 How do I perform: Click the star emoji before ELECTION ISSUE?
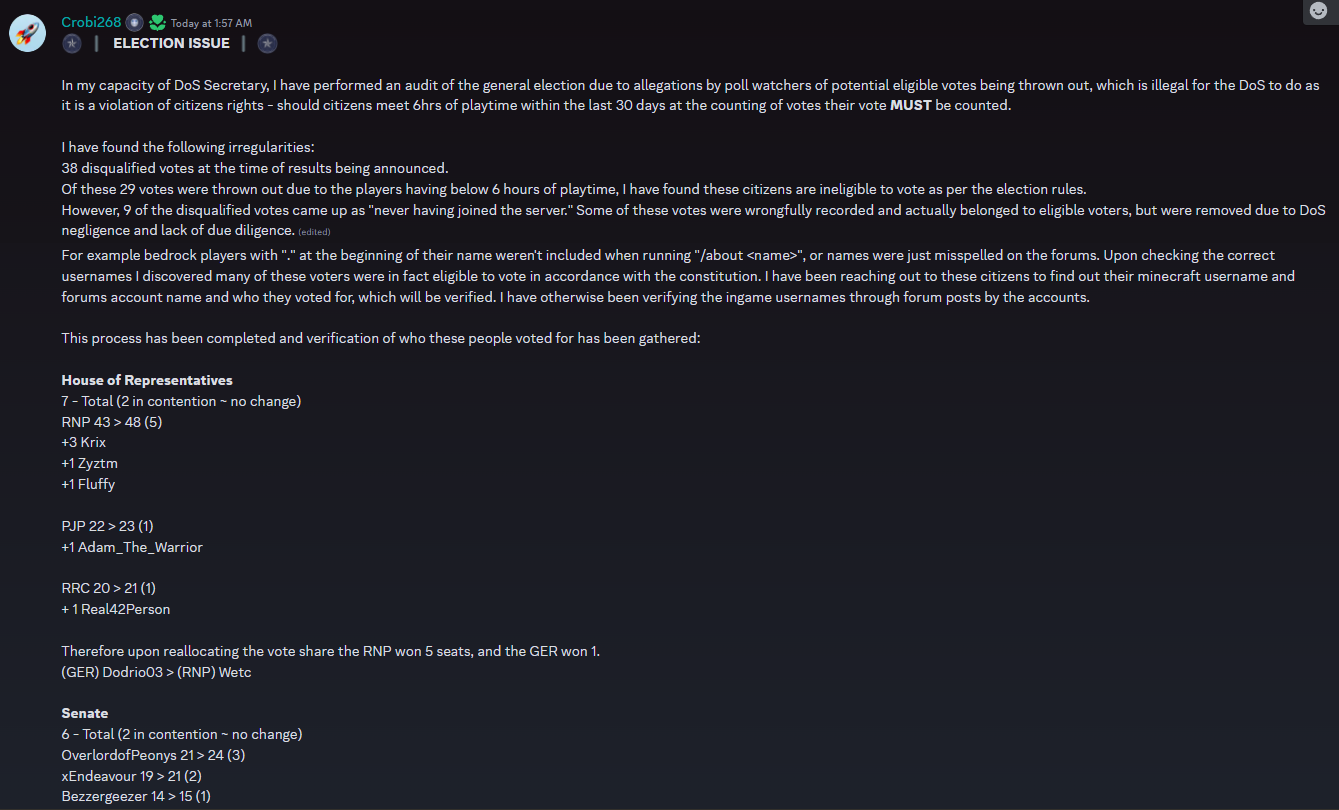click(x=71, y=43)
